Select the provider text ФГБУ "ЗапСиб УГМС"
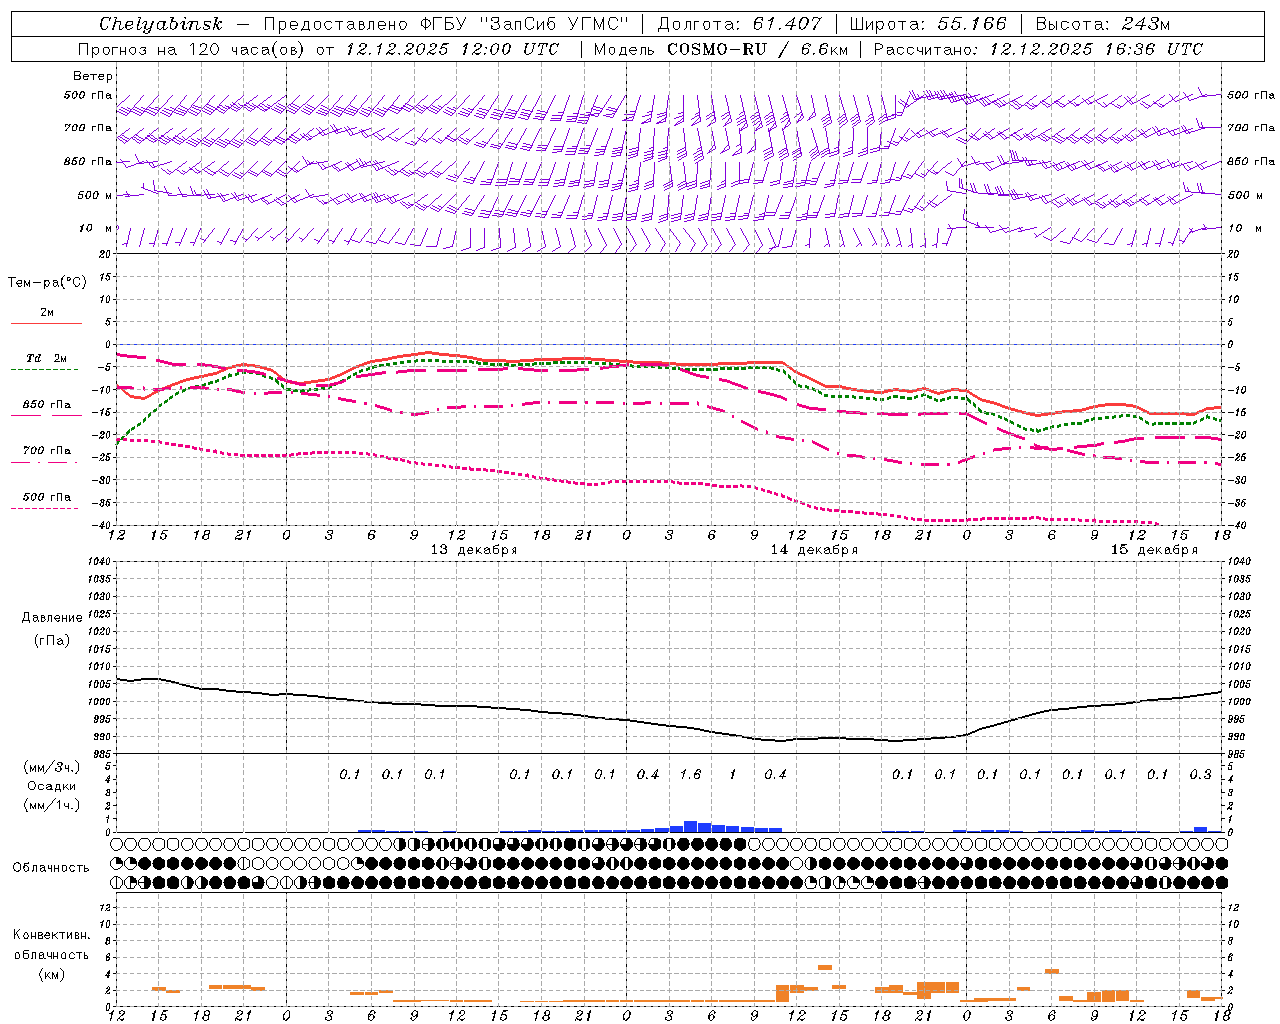The height and width of the screenshot is (1024, 1280). (525, 24)
